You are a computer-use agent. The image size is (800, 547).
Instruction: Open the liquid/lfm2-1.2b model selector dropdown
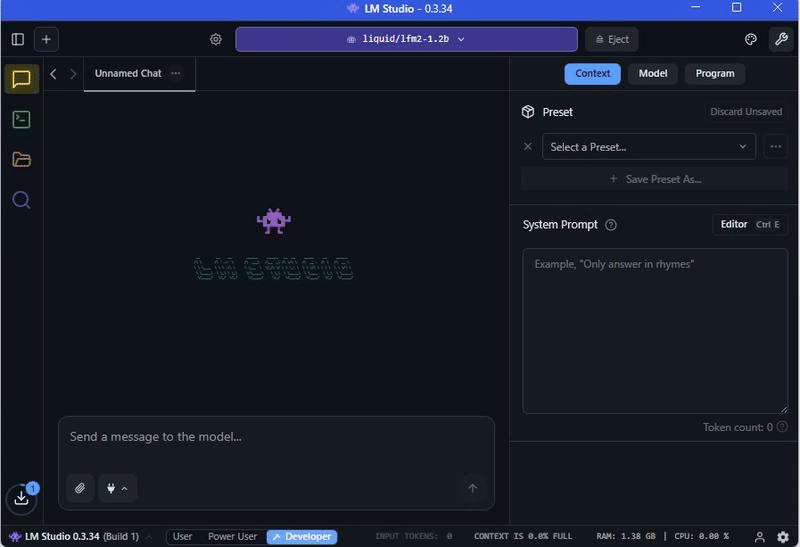click(x=406, y=39)
